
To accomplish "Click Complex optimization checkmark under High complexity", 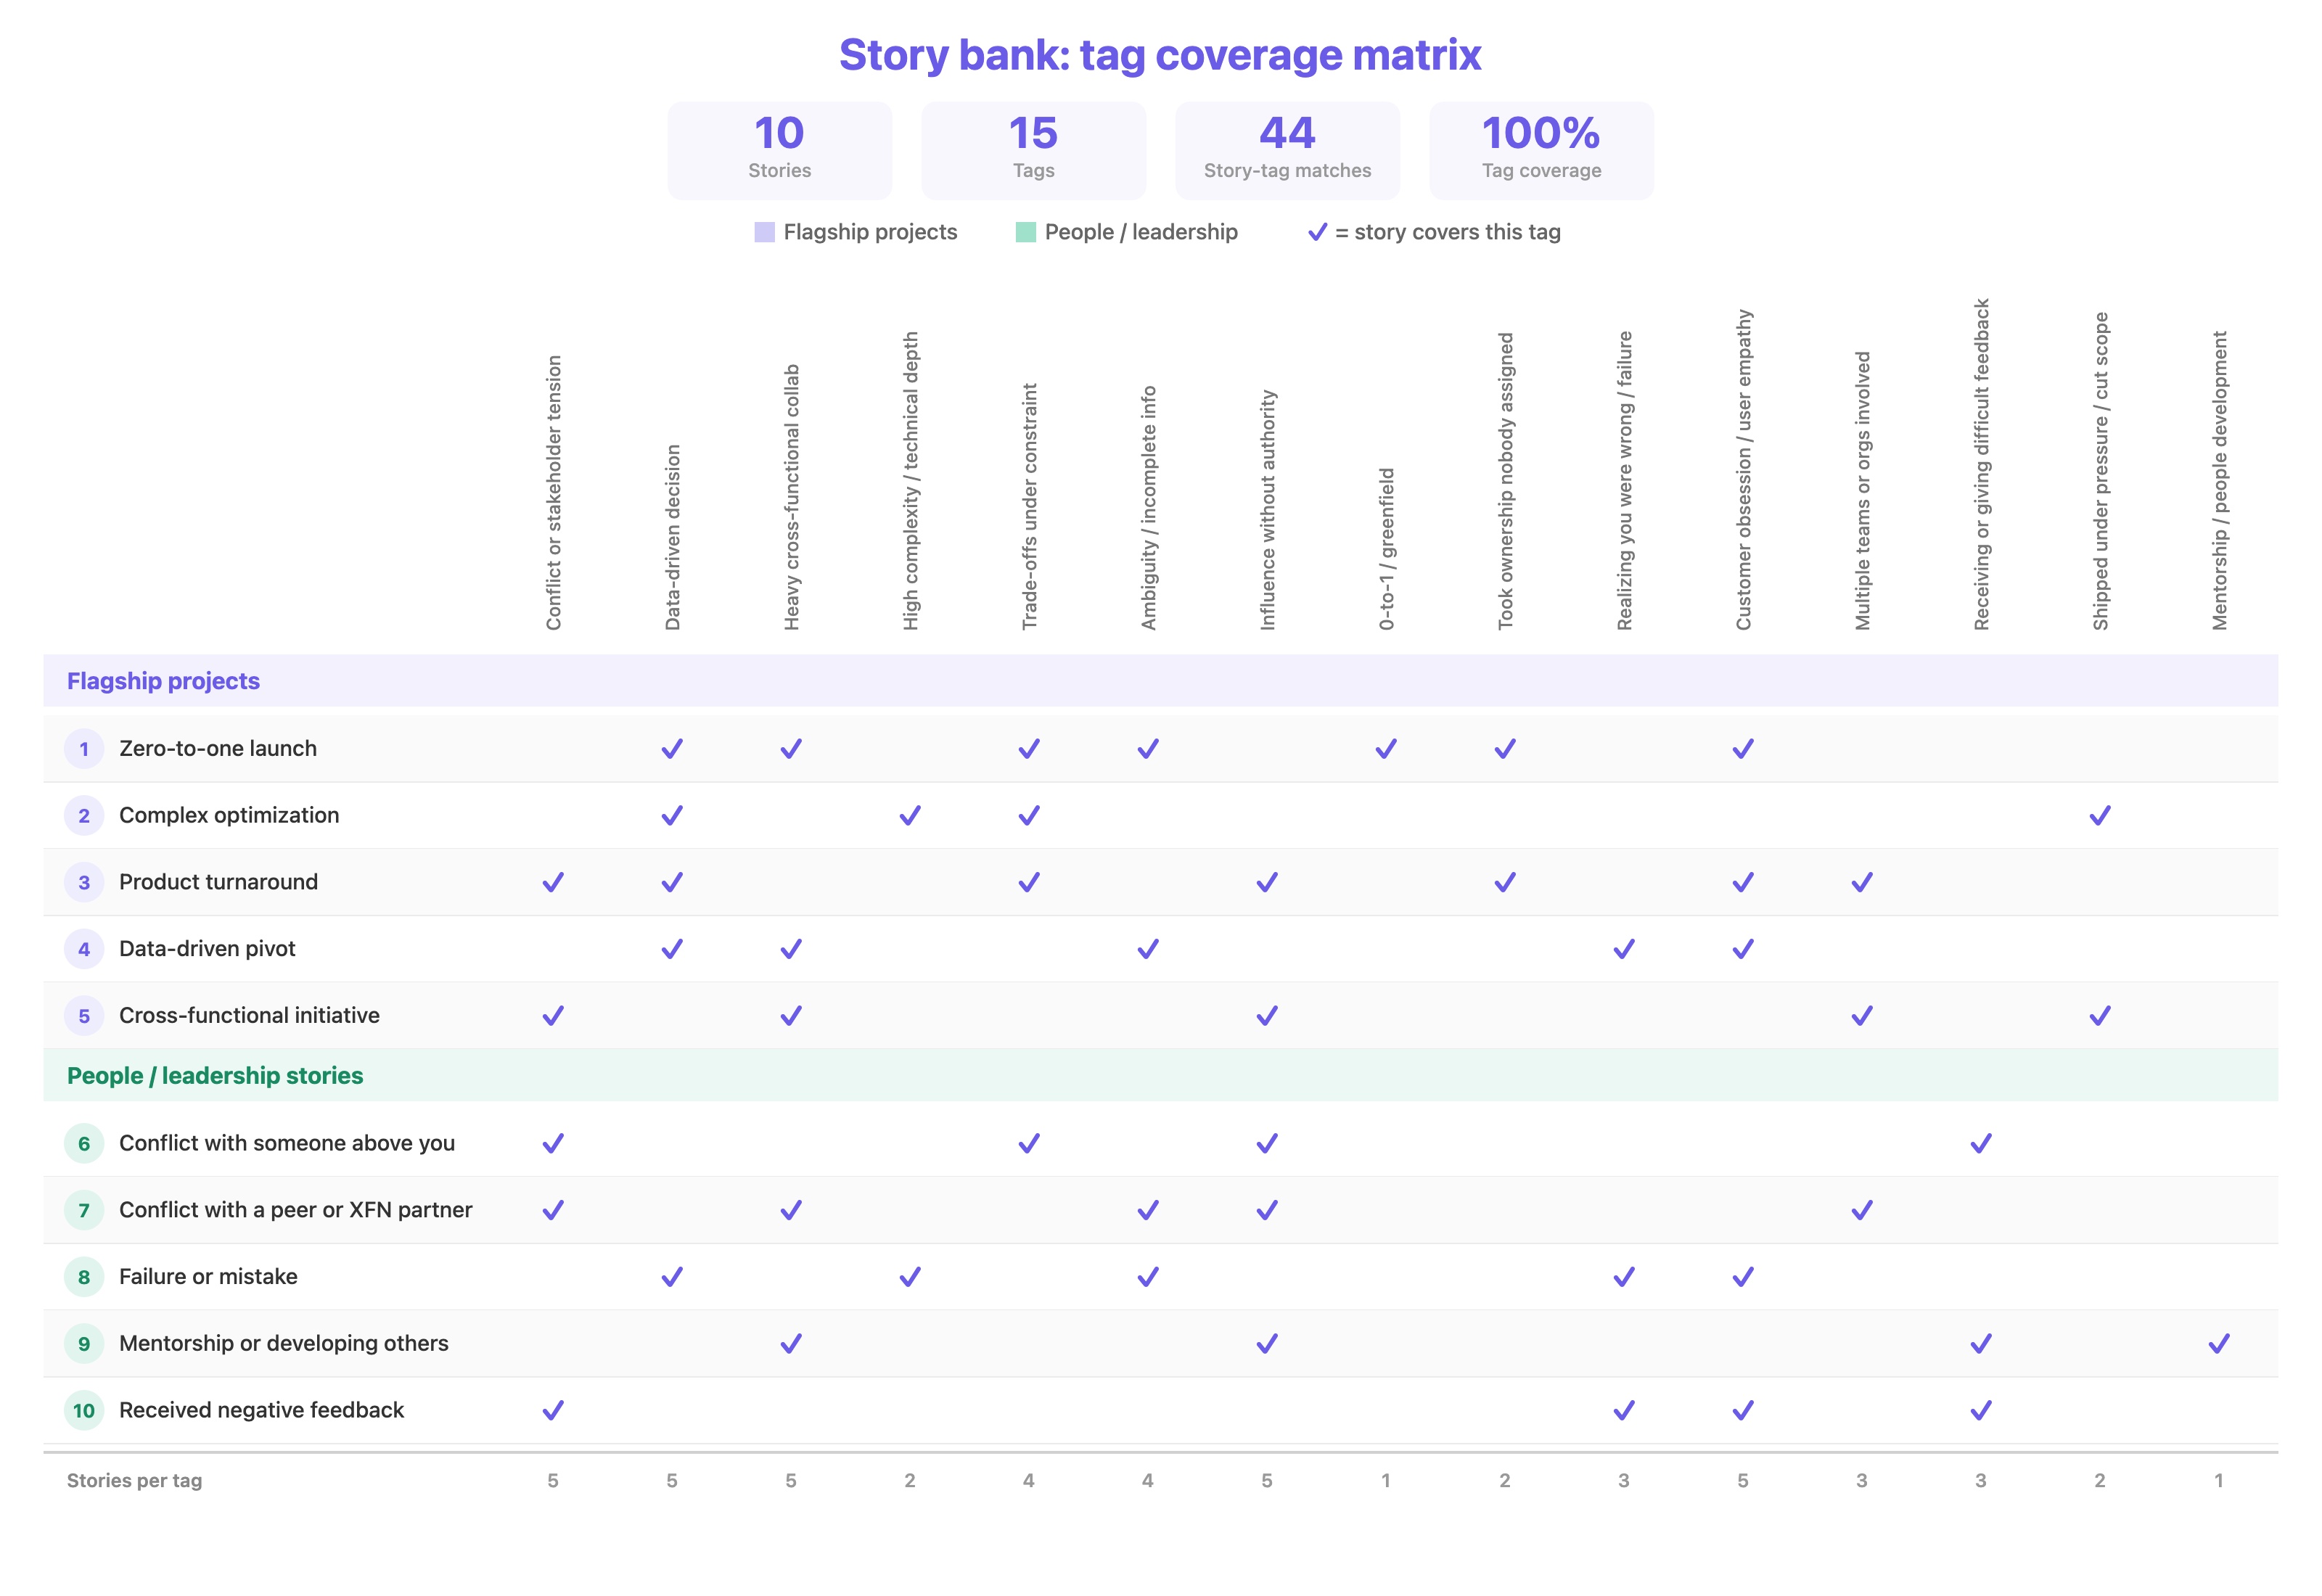I will [910, 816].
